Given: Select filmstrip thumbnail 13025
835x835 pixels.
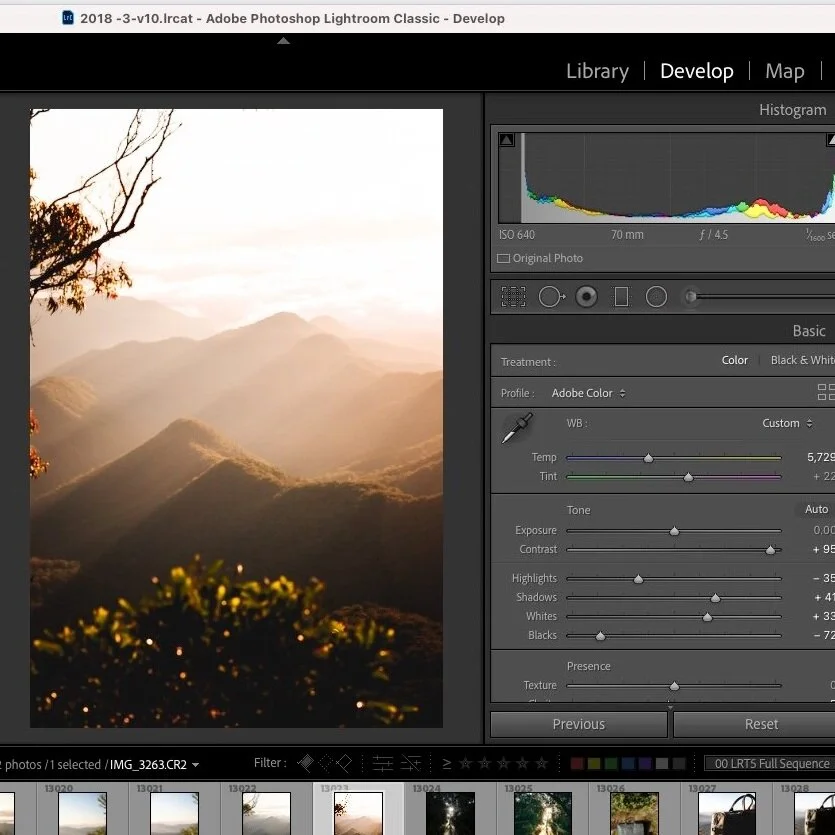Looking at the screenshot, I should 542,814.
